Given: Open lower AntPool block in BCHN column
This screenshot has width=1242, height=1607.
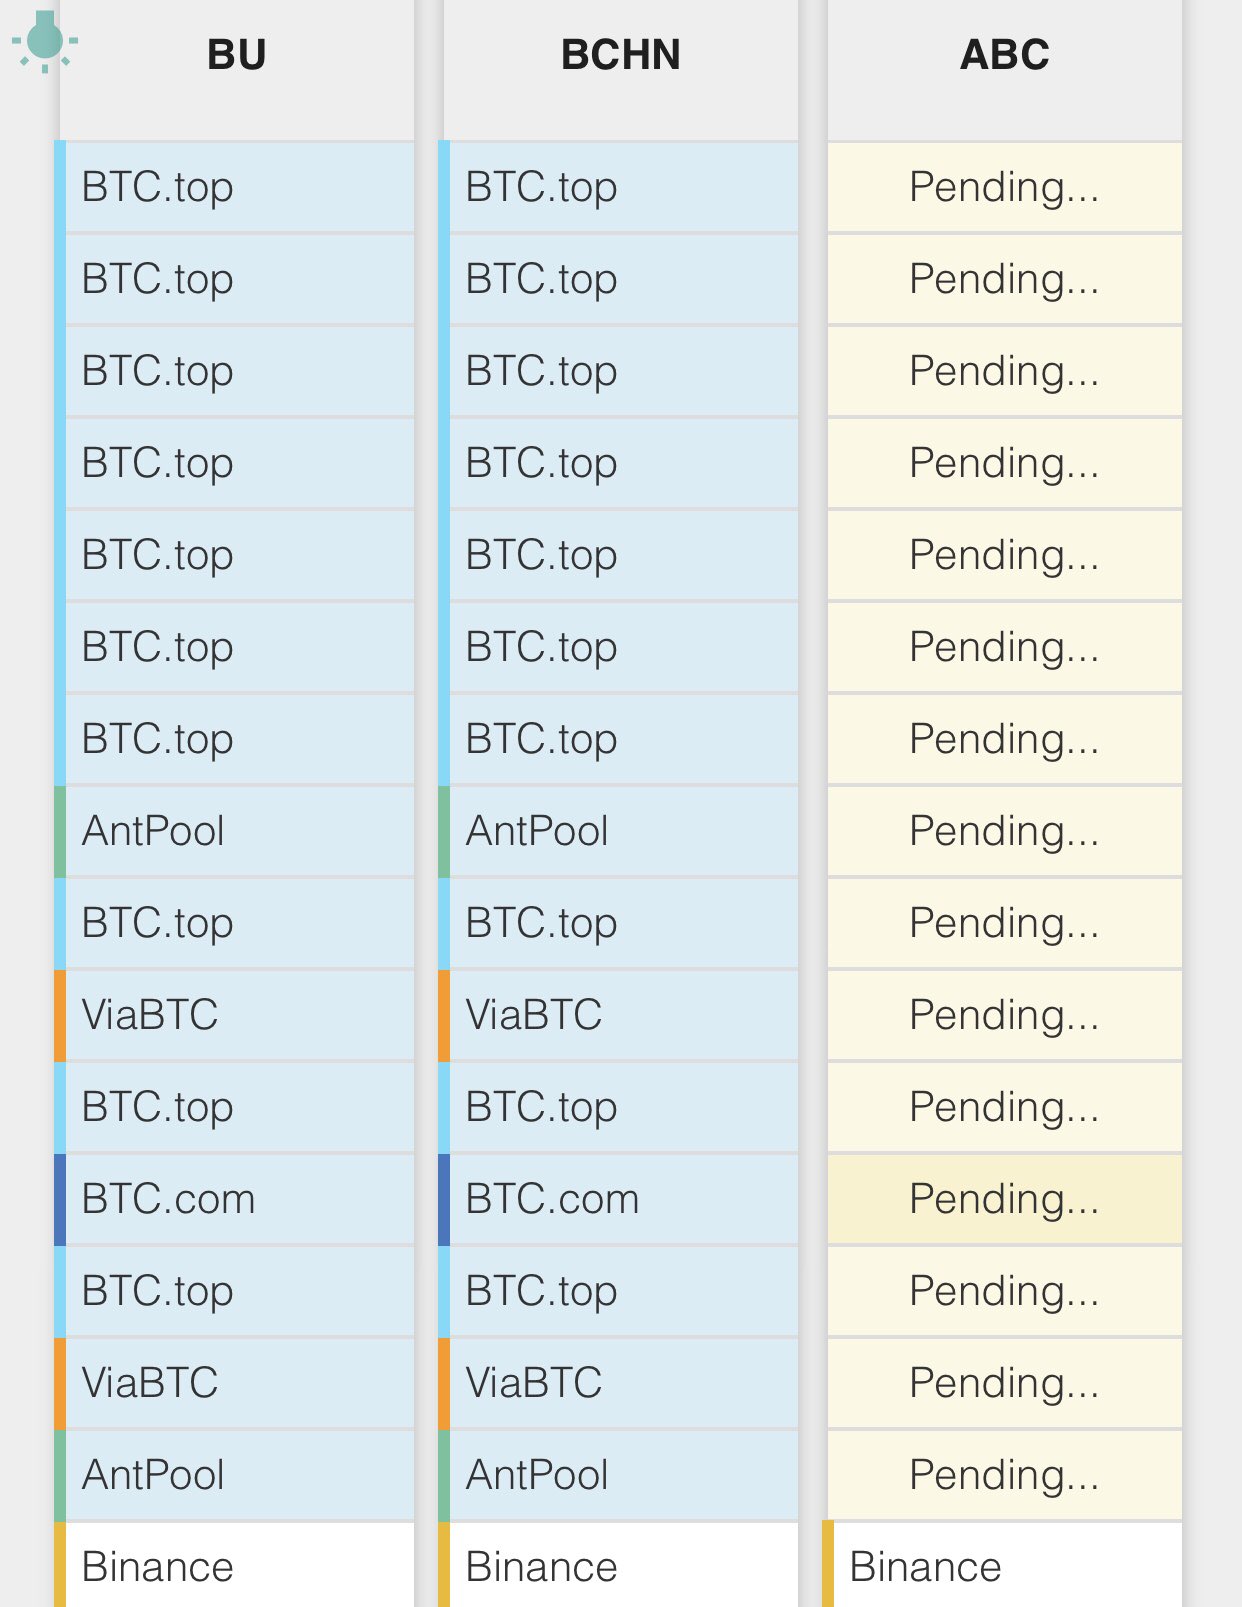Looking at the screenshot, I should [619, 1475].
